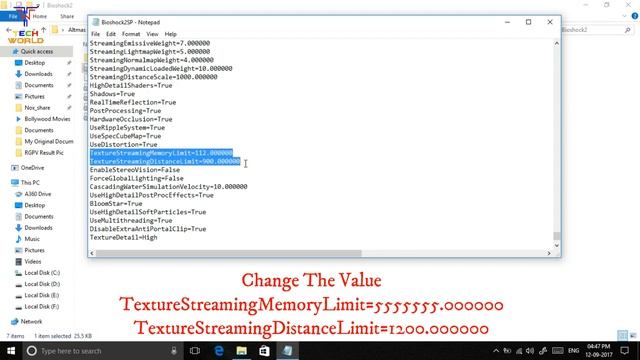
Task: Click the Notepad vertical scrollbar thumb
Action: pyautogui.click(x=557, y=236)
